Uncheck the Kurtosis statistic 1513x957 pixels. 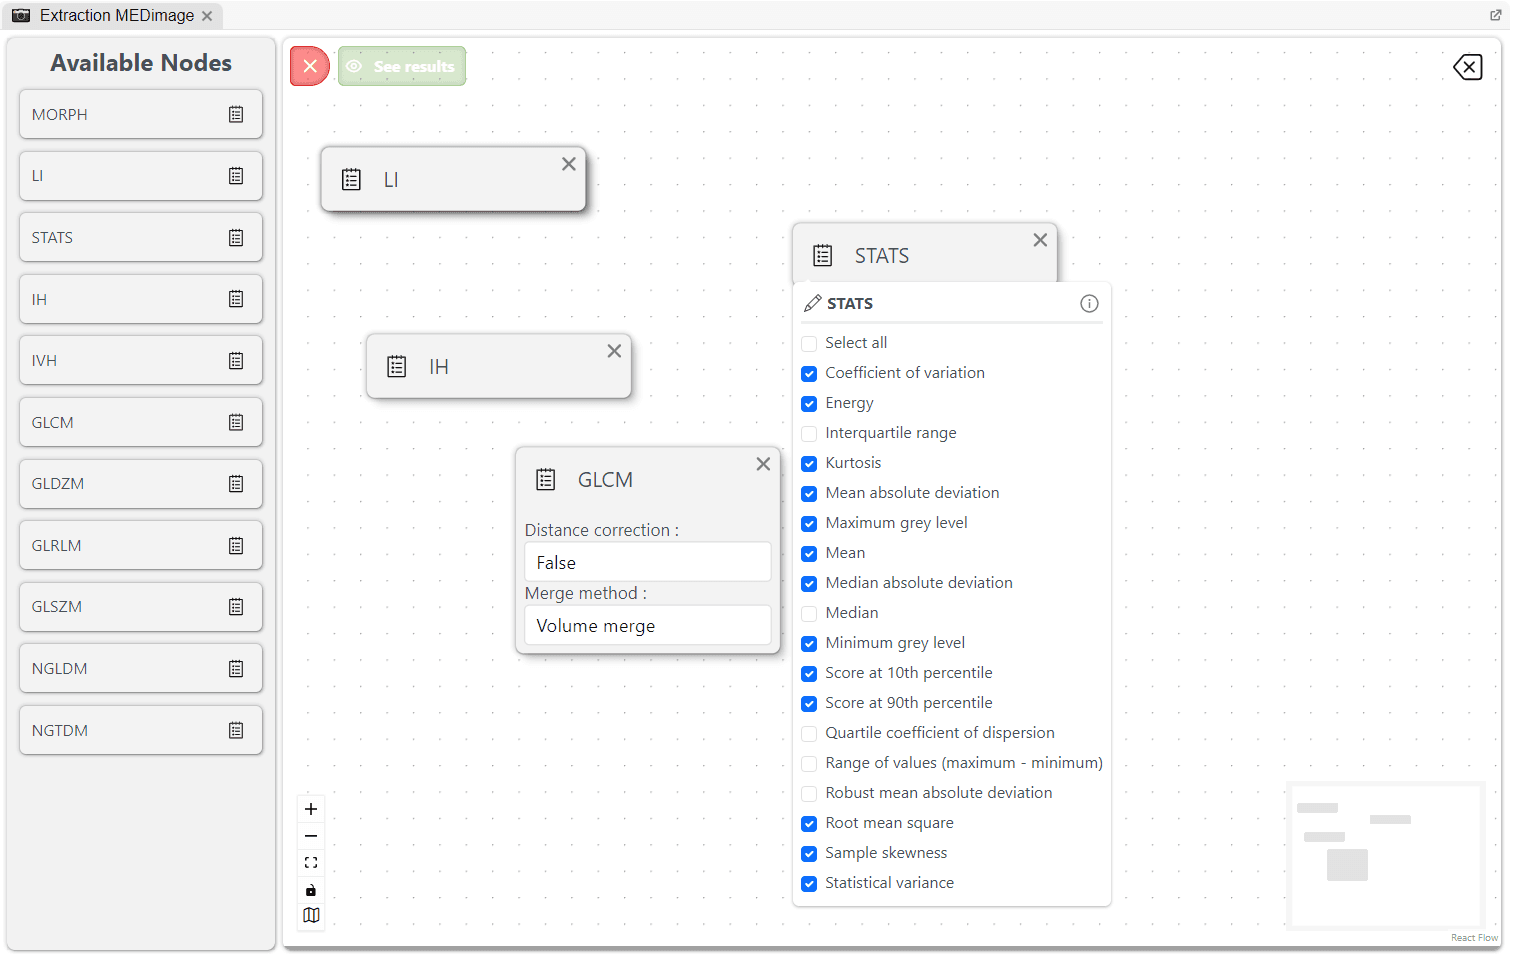click(809, 463)
